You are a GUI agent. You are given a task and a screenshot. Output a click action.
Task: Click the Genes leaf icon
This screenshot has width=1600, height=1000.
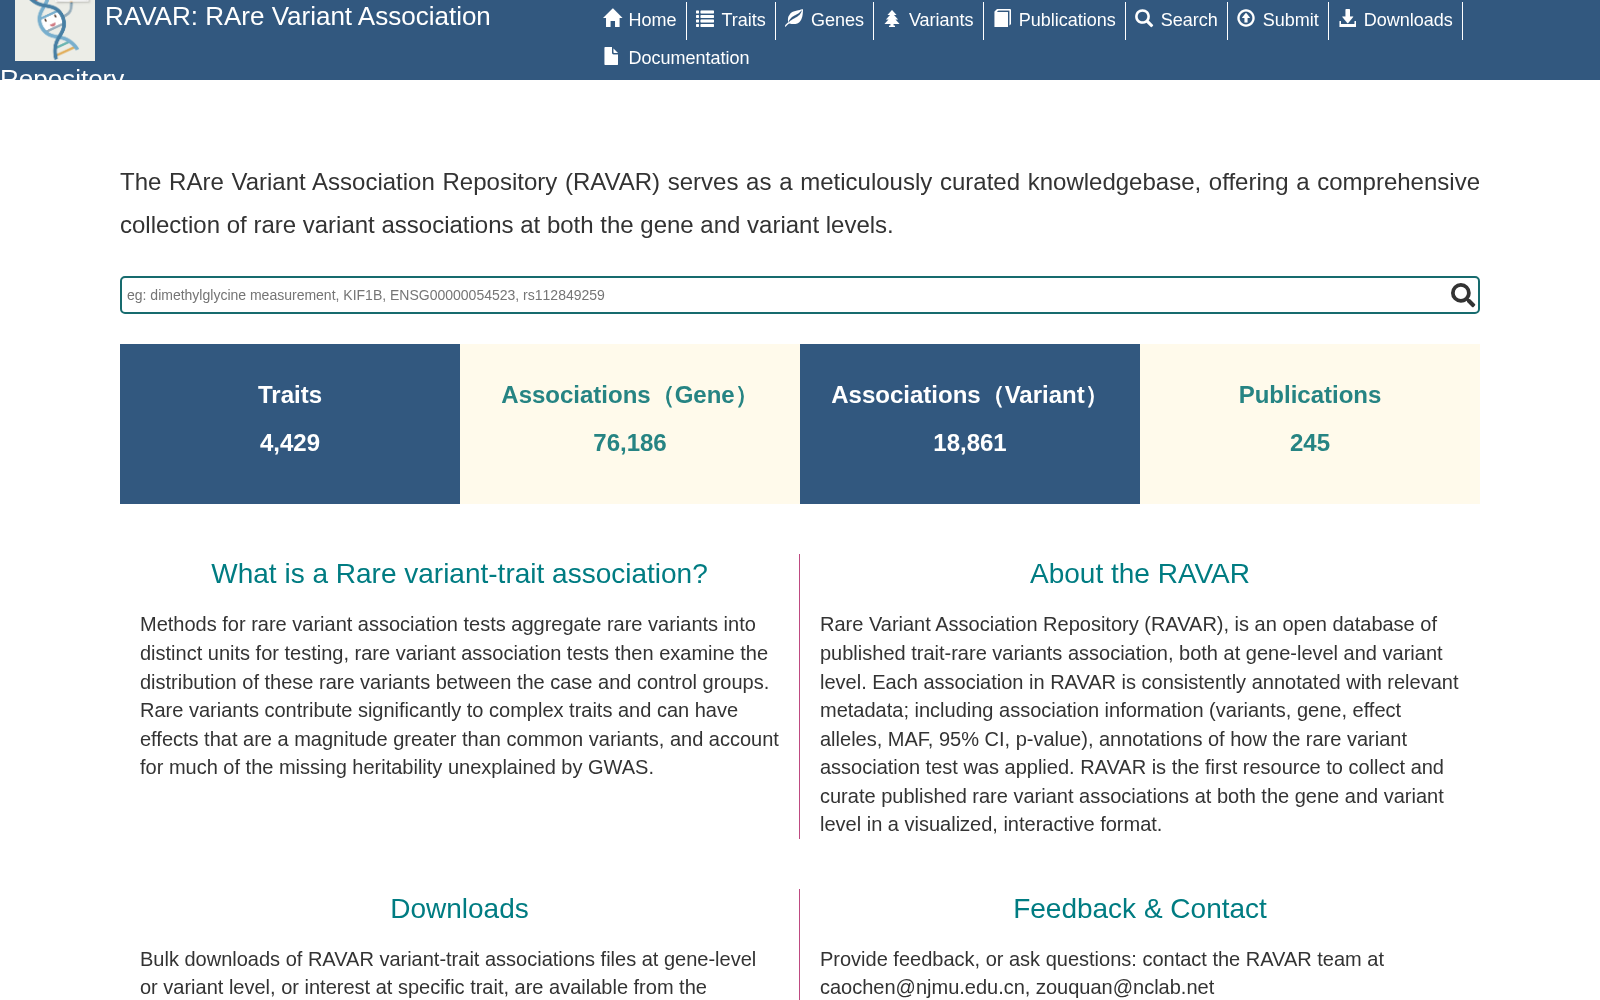pyautogui.click(x=794, y=19)
